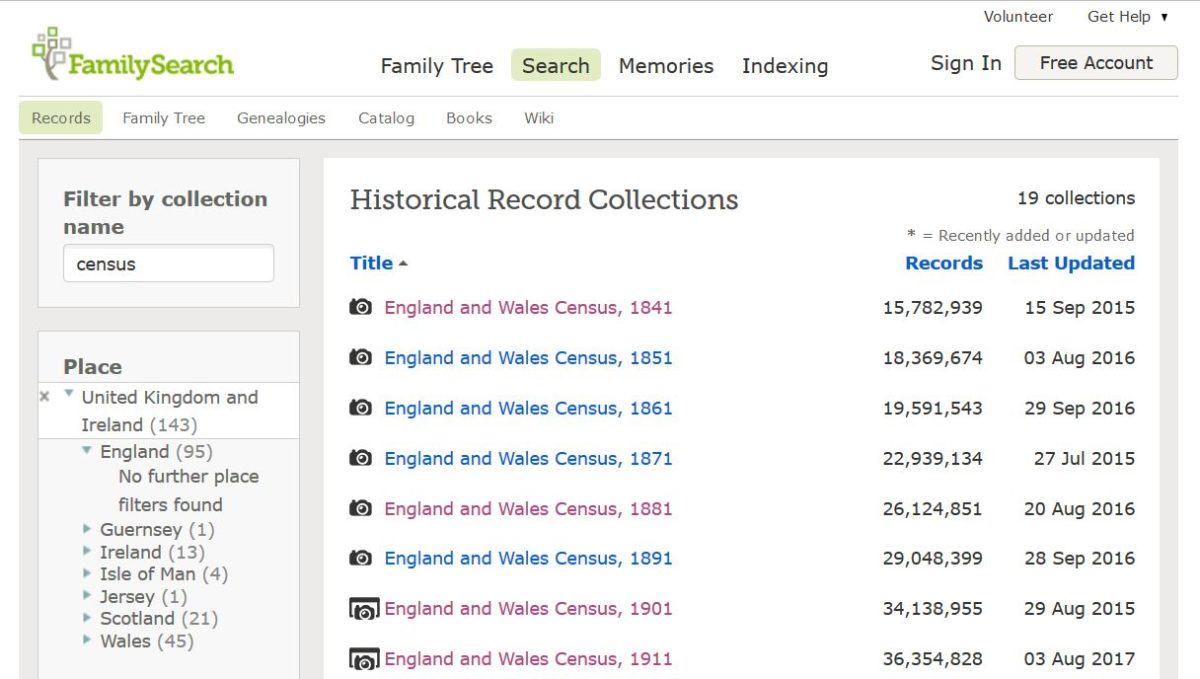The height and width of the screenshot is (679, 1200).
Task: Select the camera icon for the 1881 Census
Action: tap(360, 508)
